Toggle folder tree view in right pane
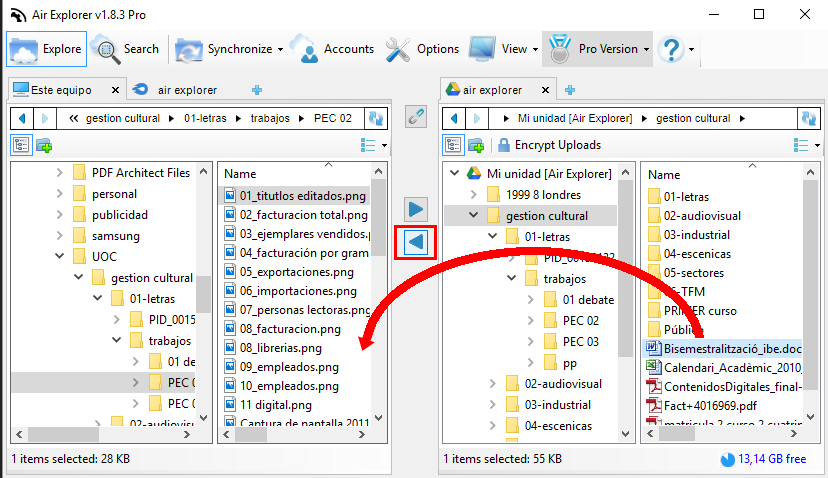This screenshot has height=478, width=828. (x=454, y=145)
